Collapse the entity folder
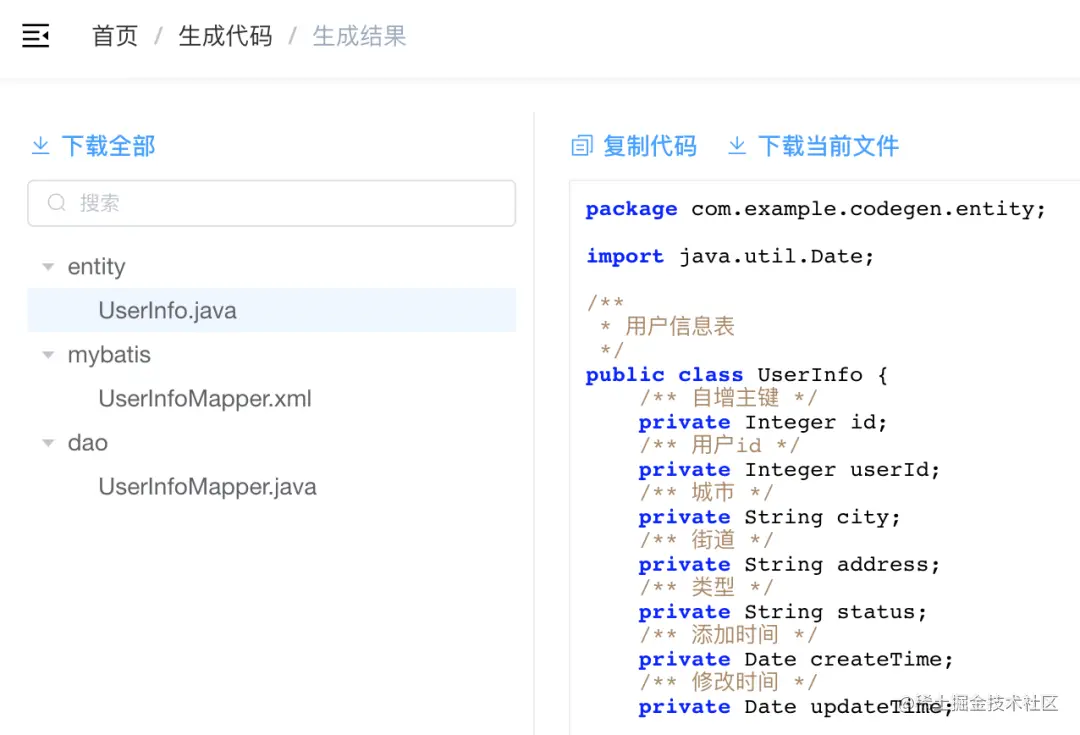1080x735 pixels. [47, 267]
